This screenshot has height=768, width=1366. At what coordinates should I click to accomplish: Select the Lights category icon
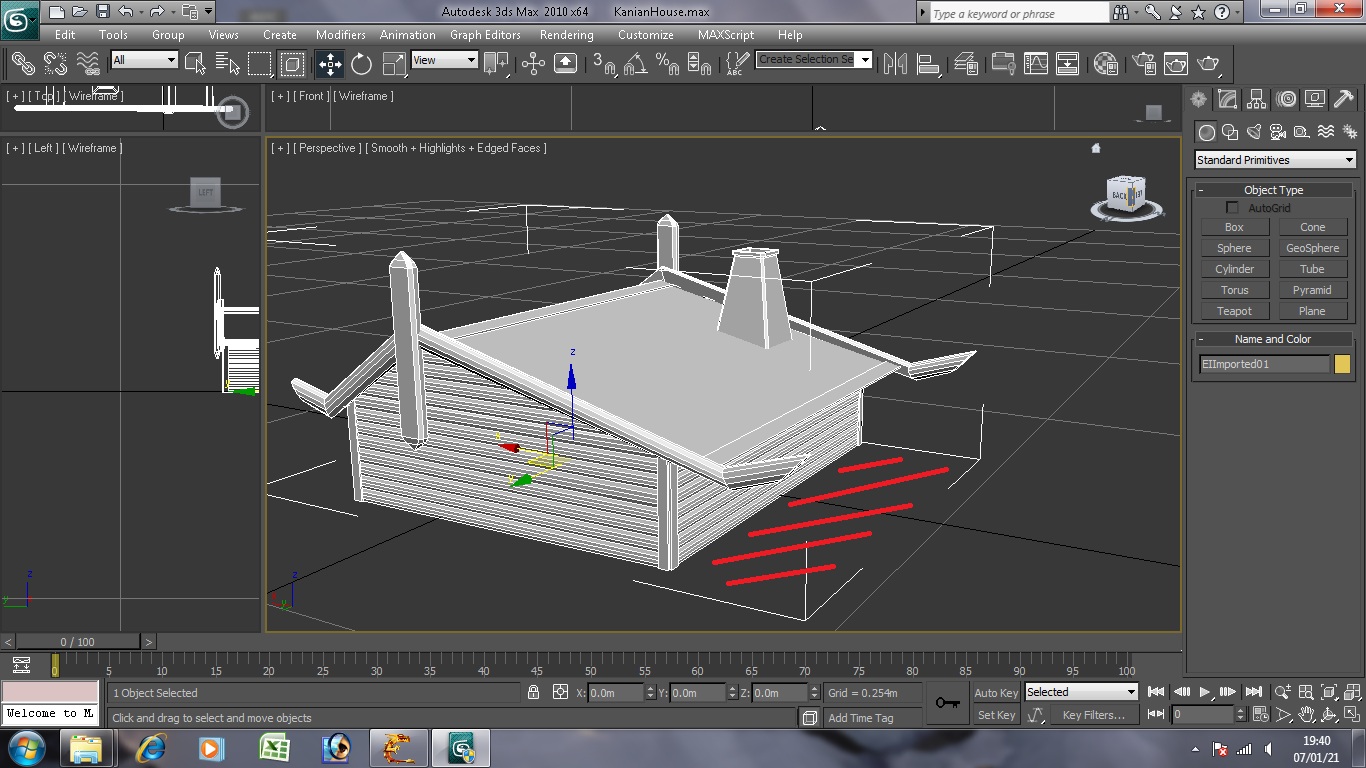tap(1254, 132)
